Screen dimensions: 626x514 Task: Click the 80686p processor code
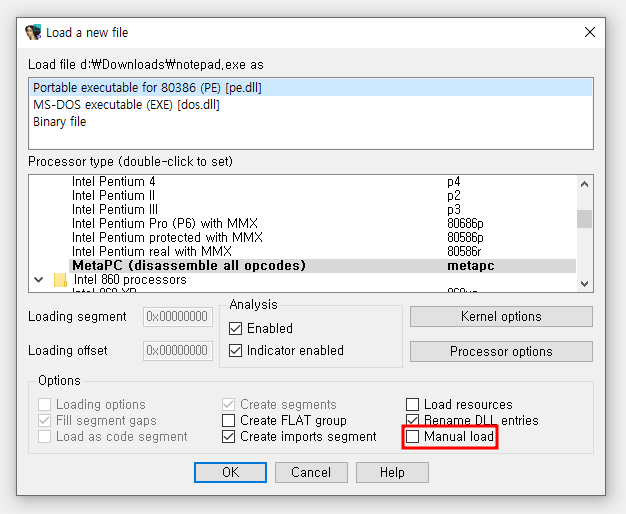point(465,223)
